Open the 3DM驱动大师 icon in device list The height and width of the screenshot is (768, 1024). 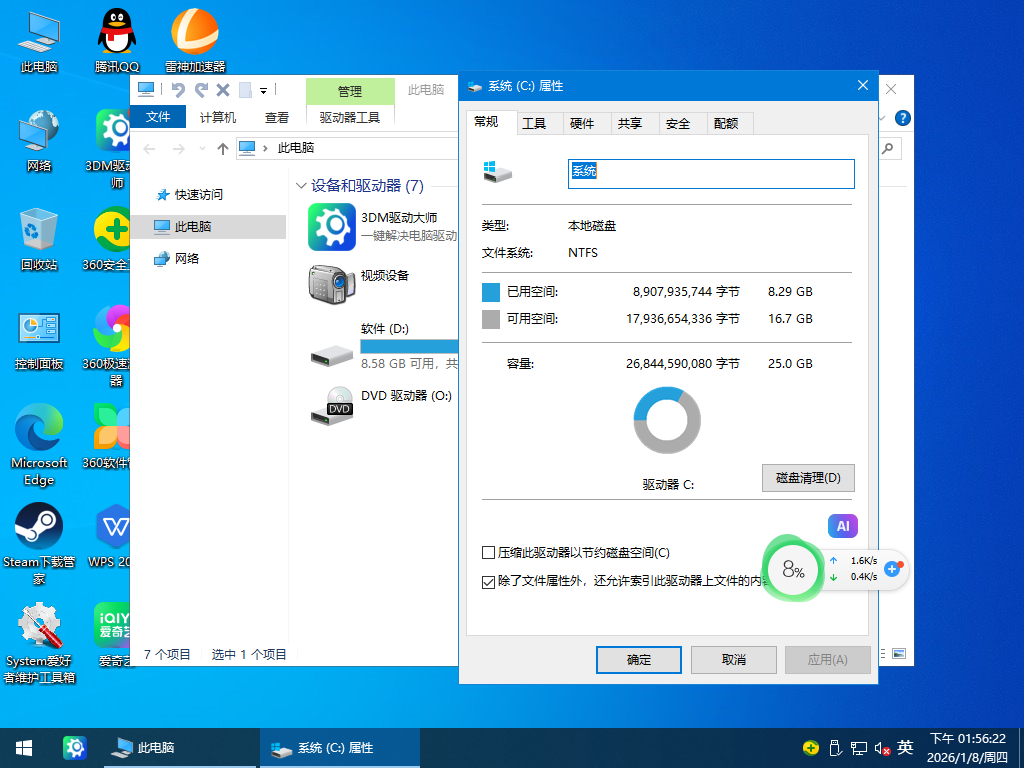331,227
